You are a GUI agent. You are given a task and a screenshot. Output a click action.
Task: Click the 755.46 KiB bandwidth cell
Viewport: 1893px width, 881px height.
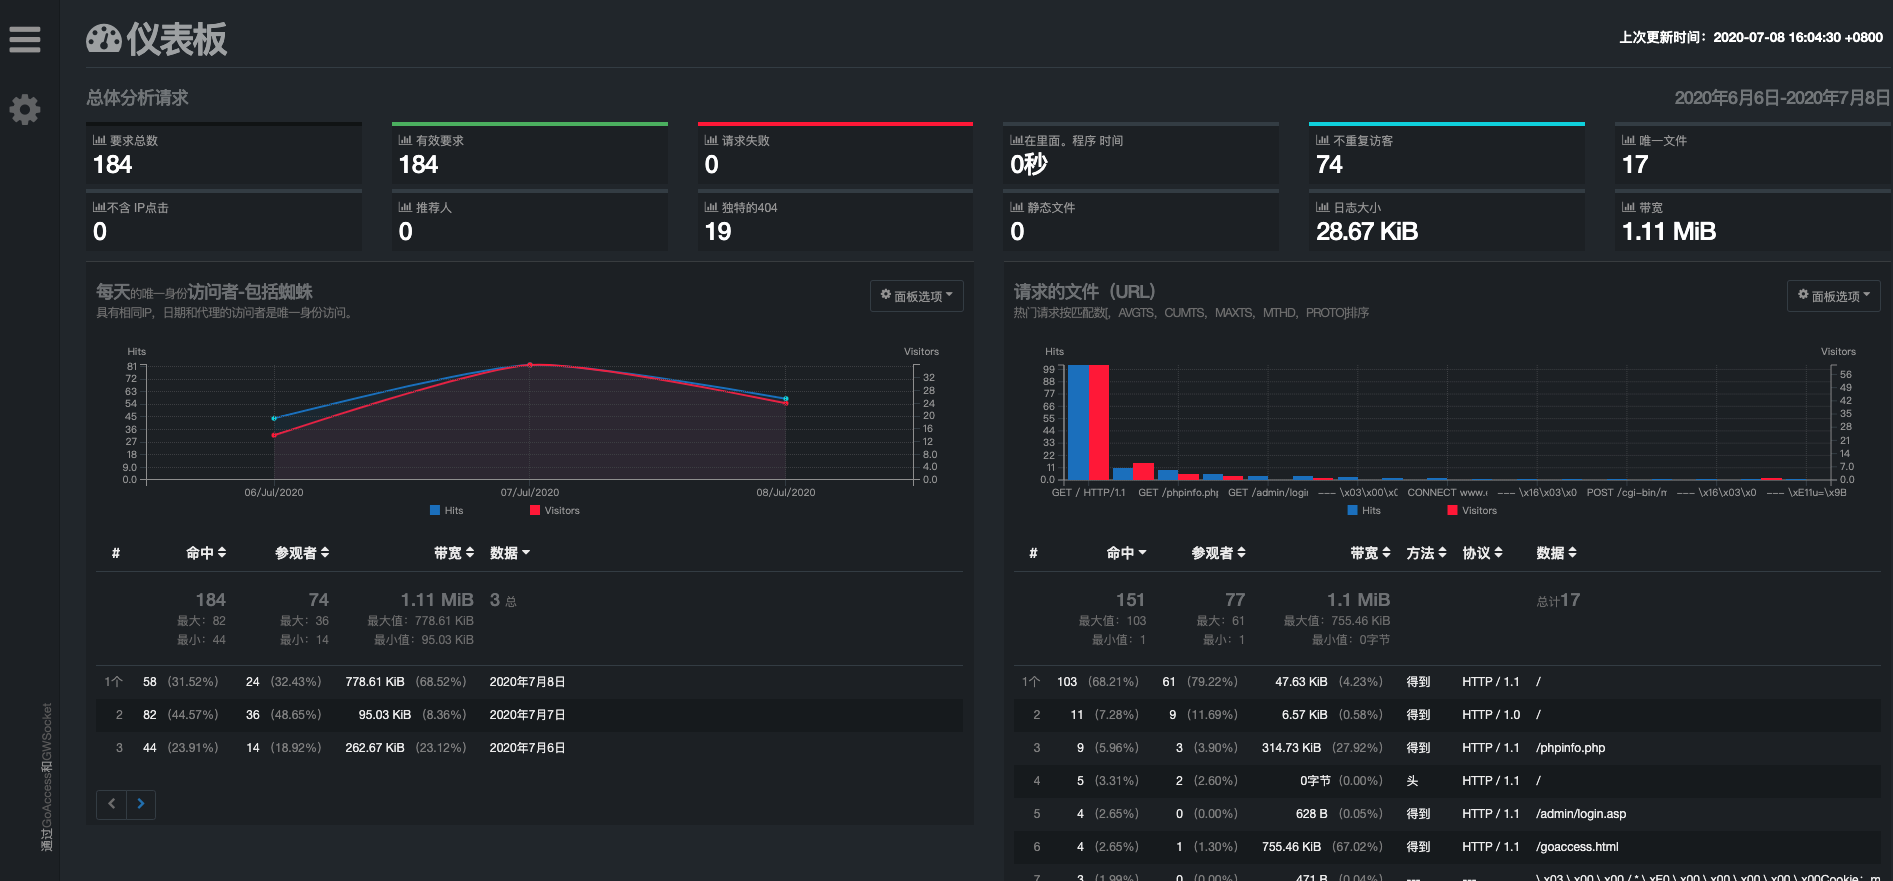(x=1291, y=847)
